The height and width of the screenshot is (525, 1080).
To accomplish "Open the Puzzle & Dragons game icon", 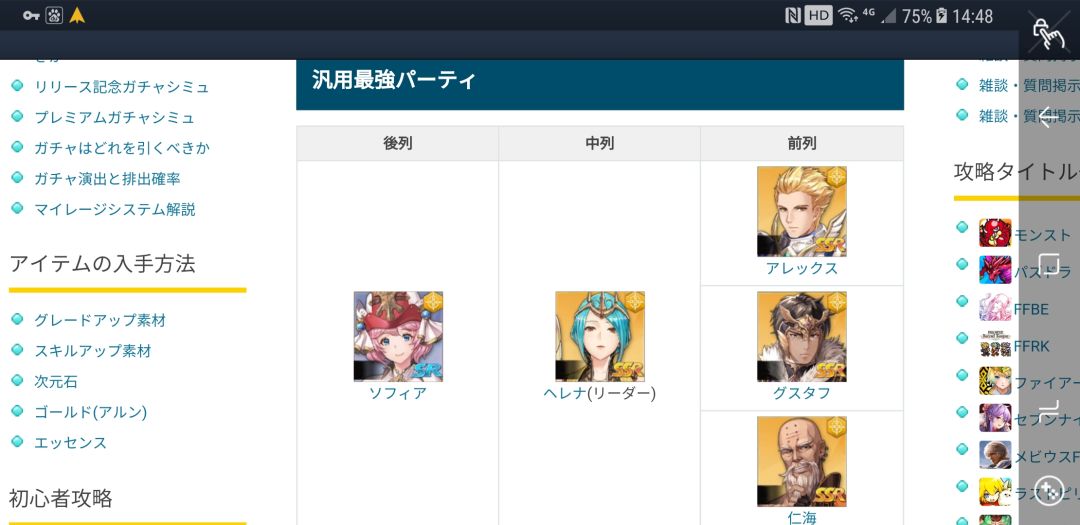I will (995, 269).
